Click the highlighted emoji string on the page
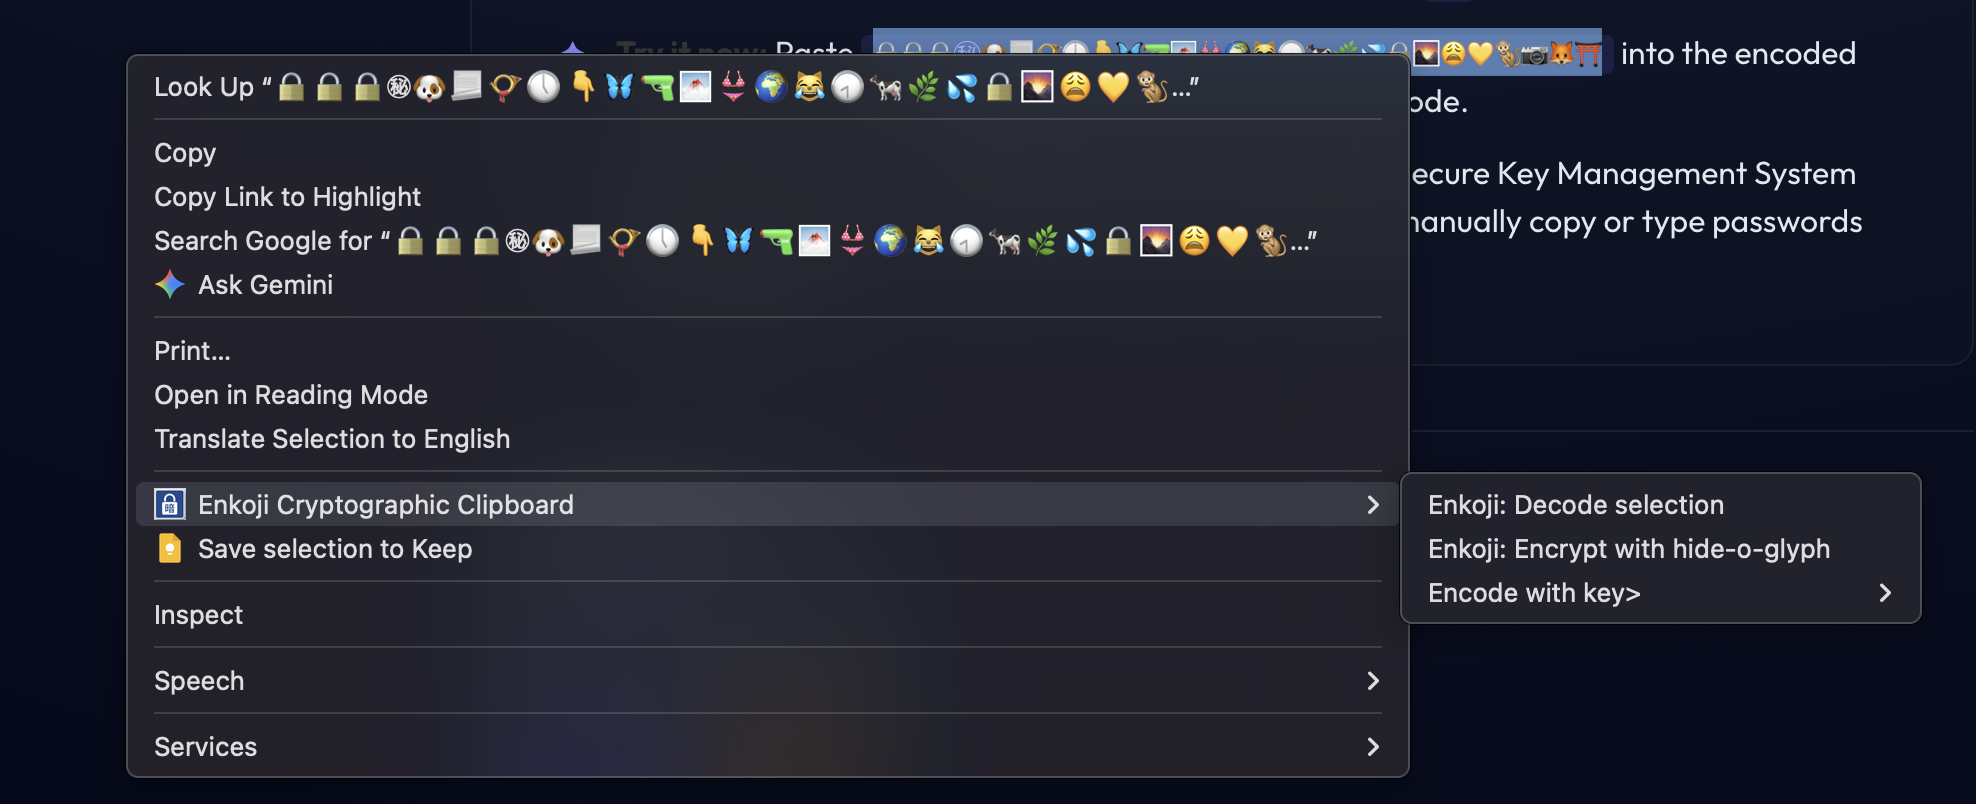 pos(1237,52)
